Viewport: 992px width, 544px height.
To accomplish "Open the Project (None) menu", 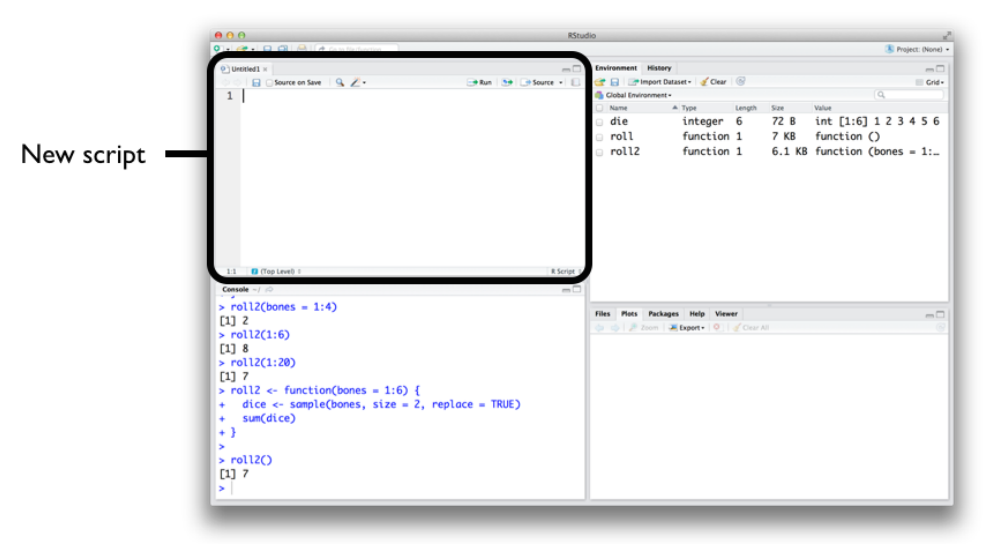I will point(918,49).
